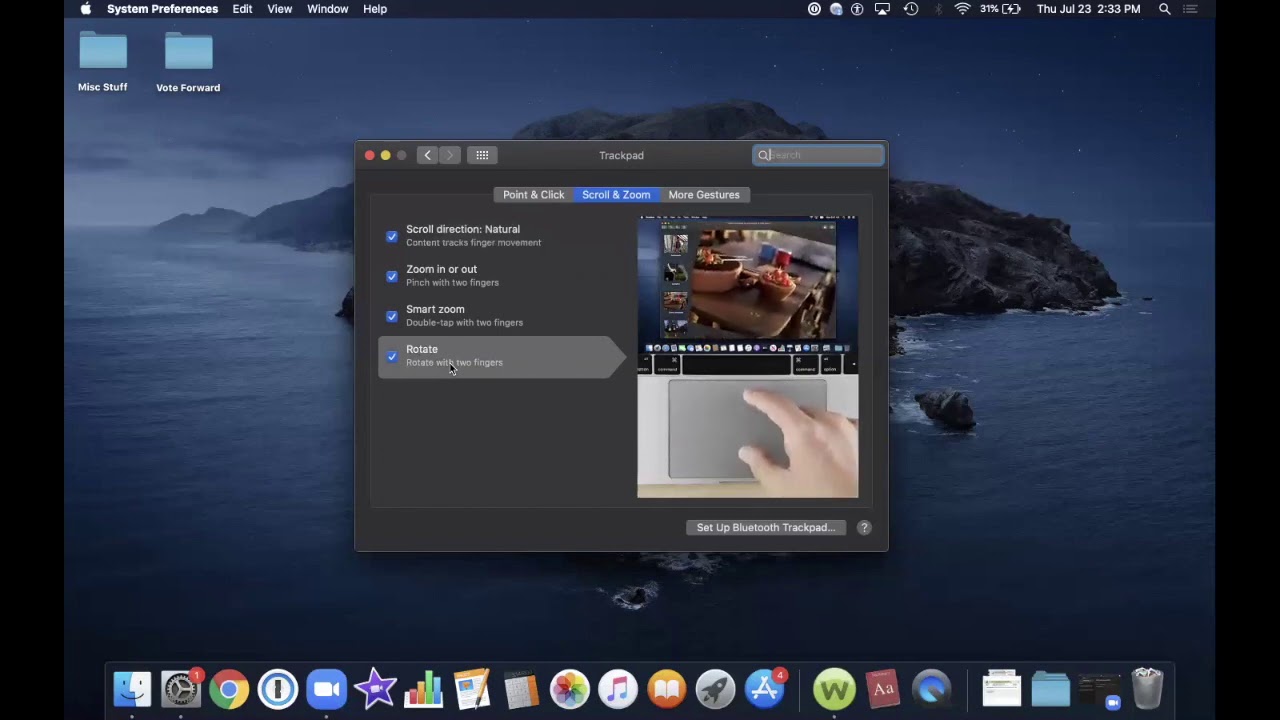This screenshot has height=720, width=1280.
Task: Launch Zoom from the dock
Action: (326, 689)
